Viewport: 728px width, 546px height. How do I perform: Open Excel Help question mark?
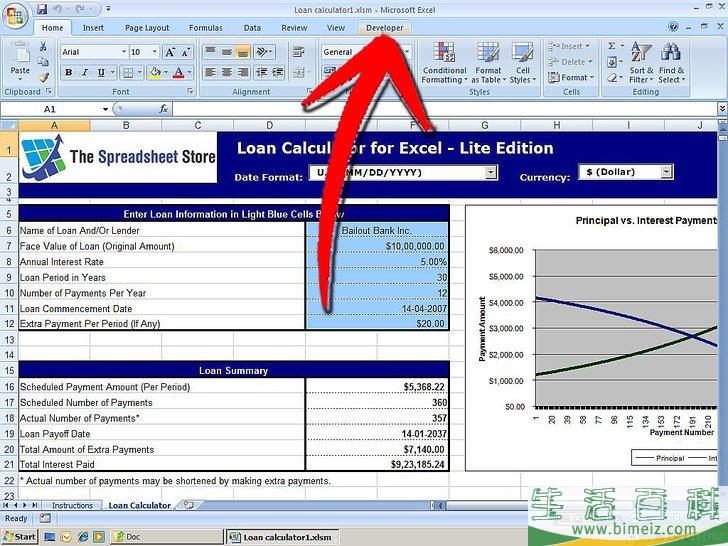[673, 27]
